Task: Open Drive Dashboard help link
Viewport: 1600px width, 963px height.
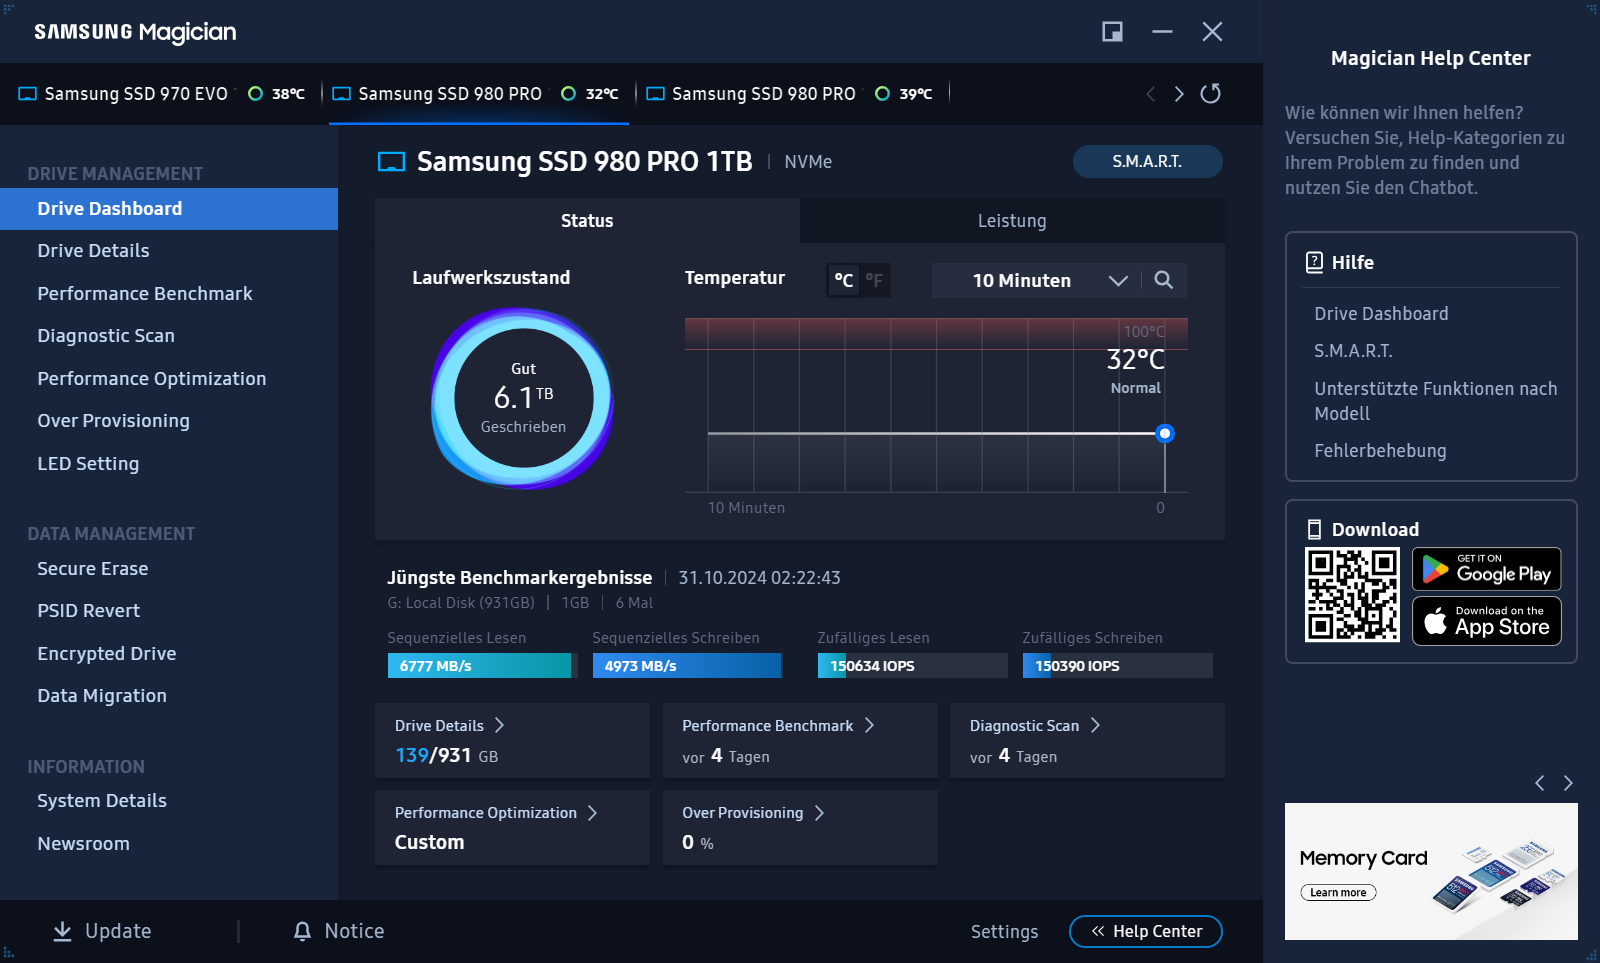Action: point(1381,314)
